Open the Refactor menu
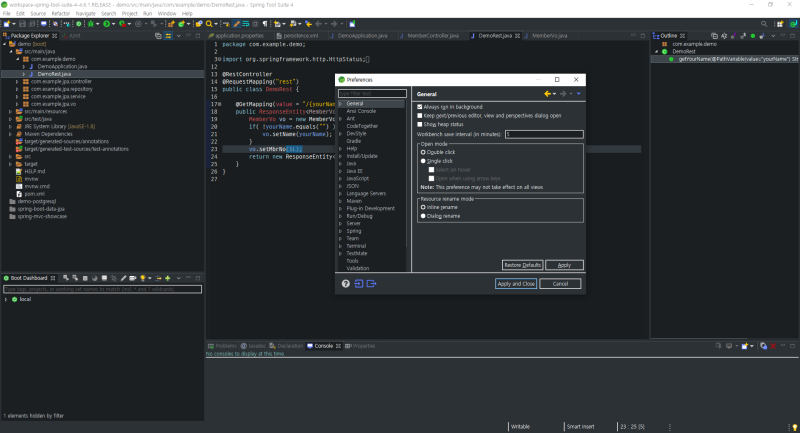This screenshot has width=800, height=433. (60, 13)
